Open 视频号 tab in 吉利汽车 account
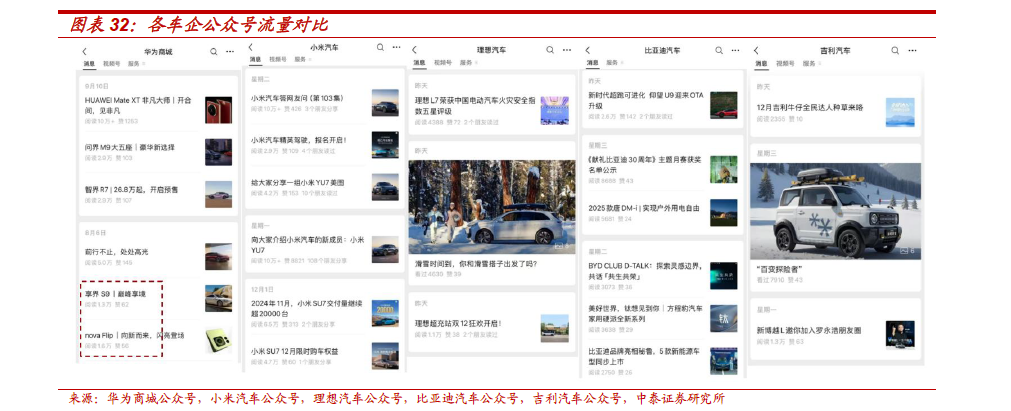Screen dimensions: 1011x411 click(x=783, y=64)
